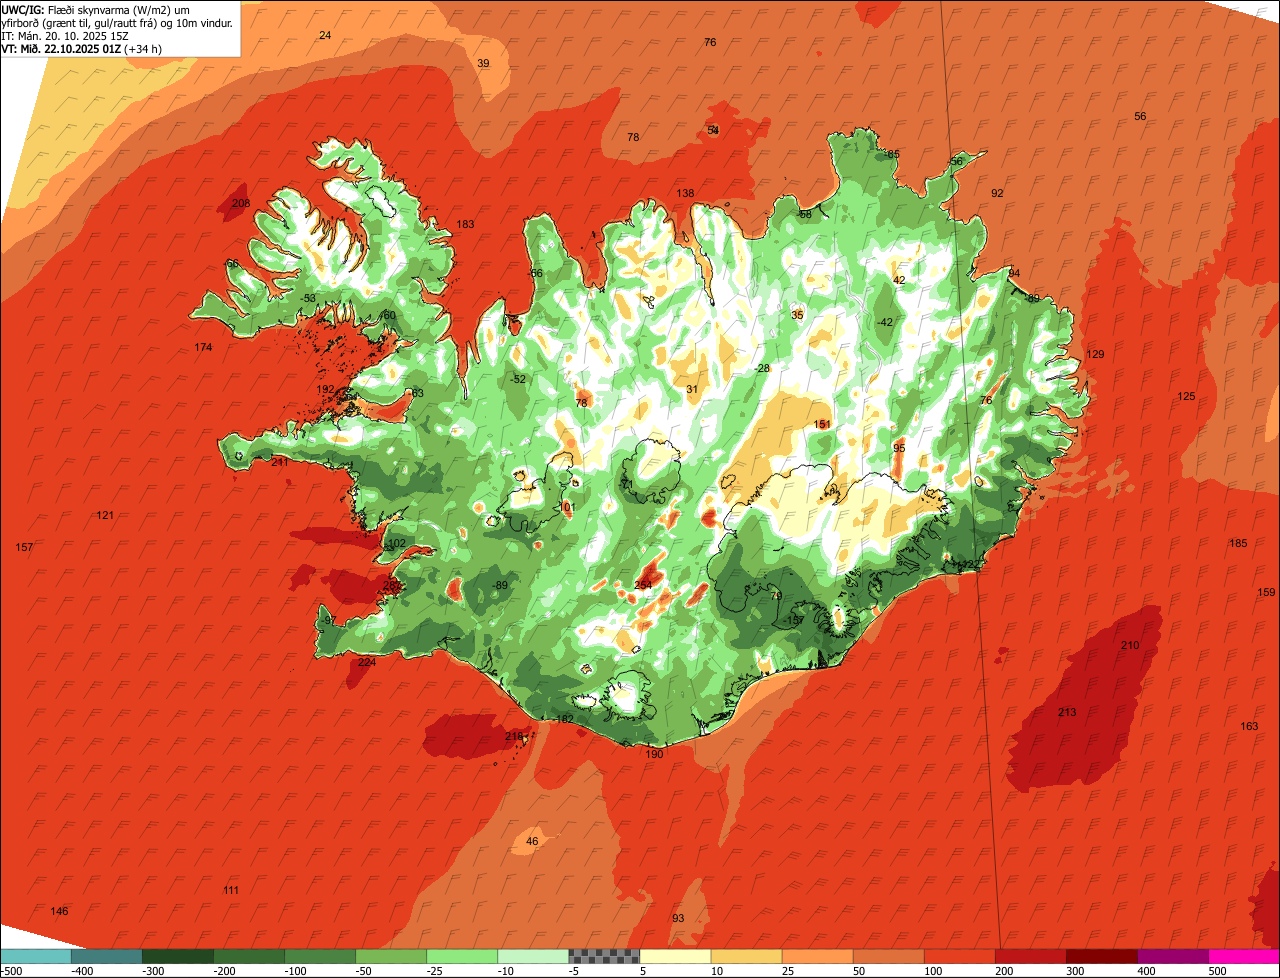
Task: Click the '-500' legend label
Action: (x=10, y=971)
